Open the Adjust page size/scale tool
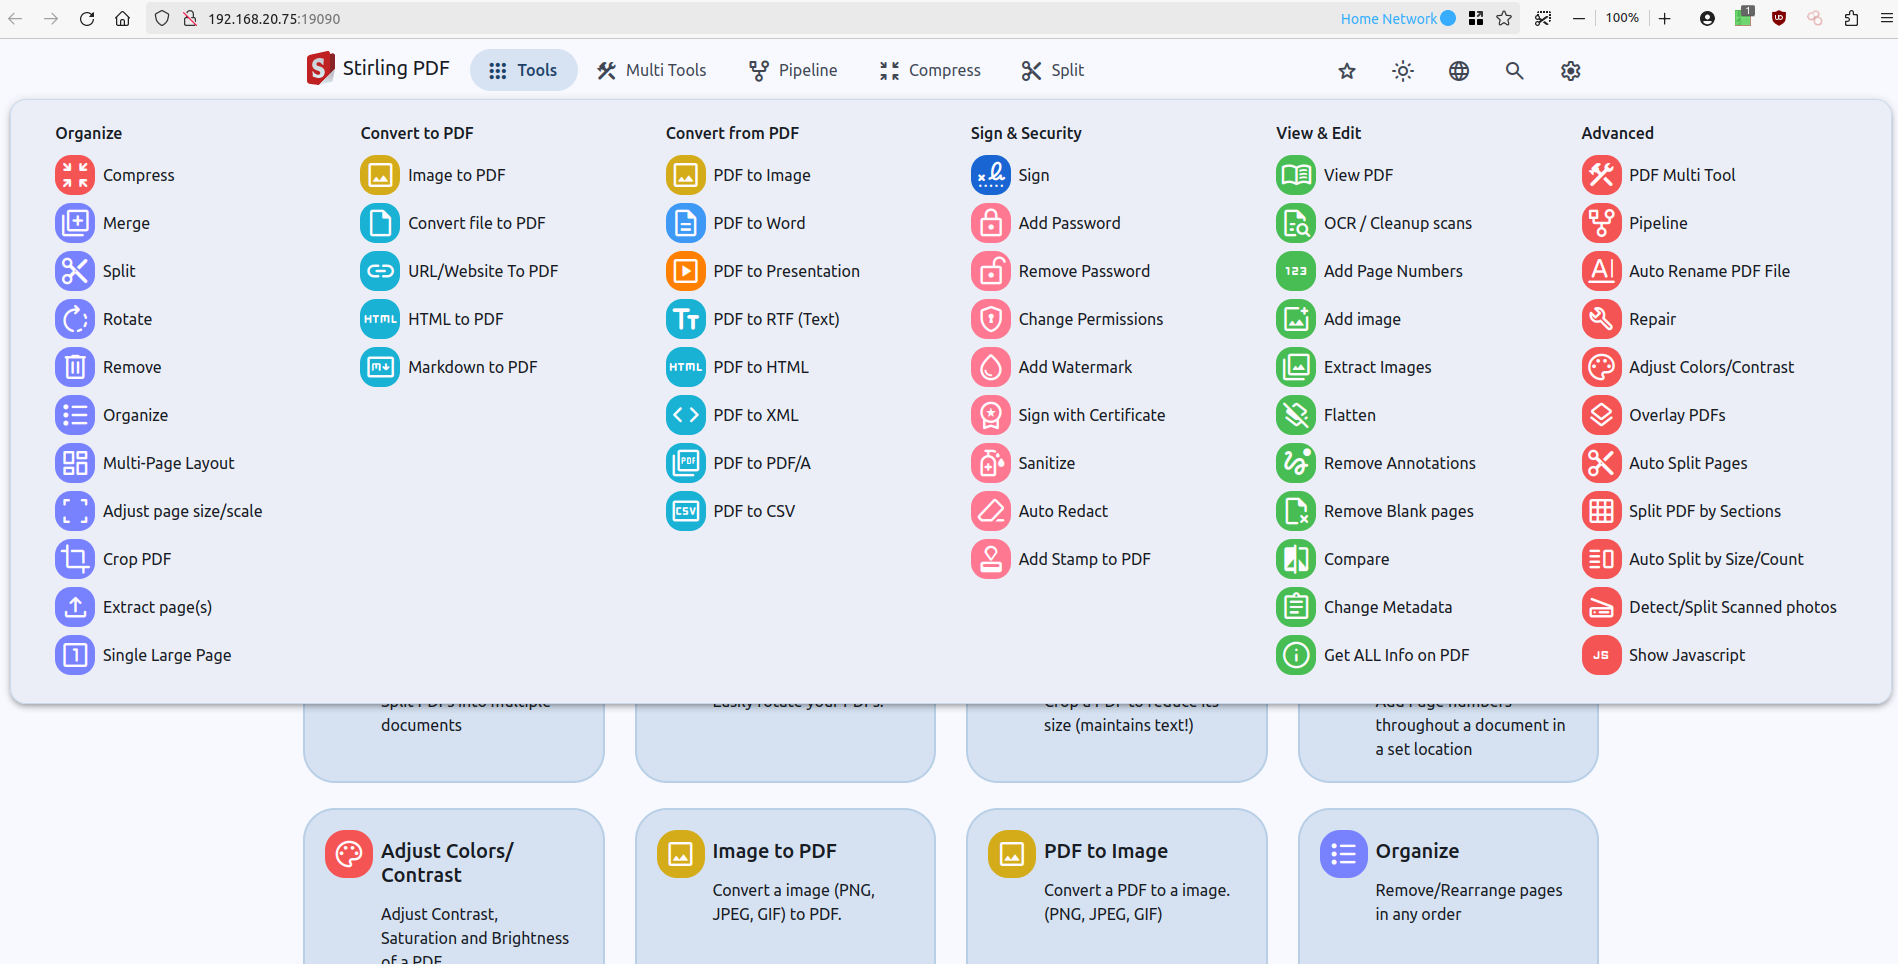This screenshot has height=964, width=1898. pos(159,511)
